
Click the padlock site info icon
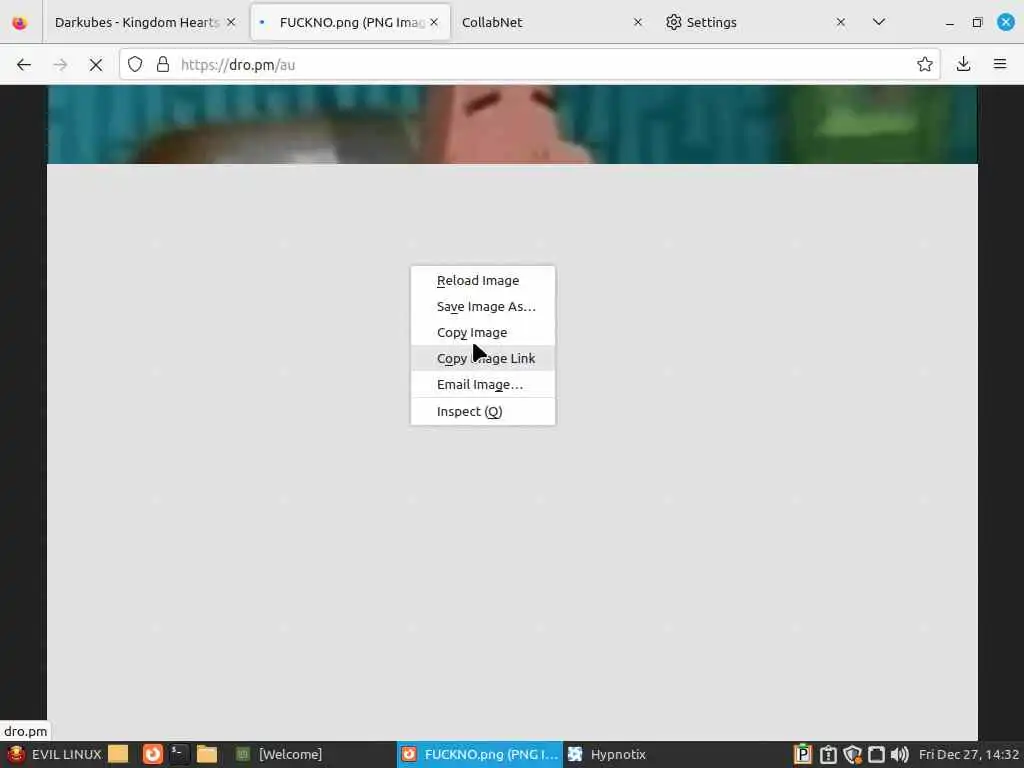point(163,65)
